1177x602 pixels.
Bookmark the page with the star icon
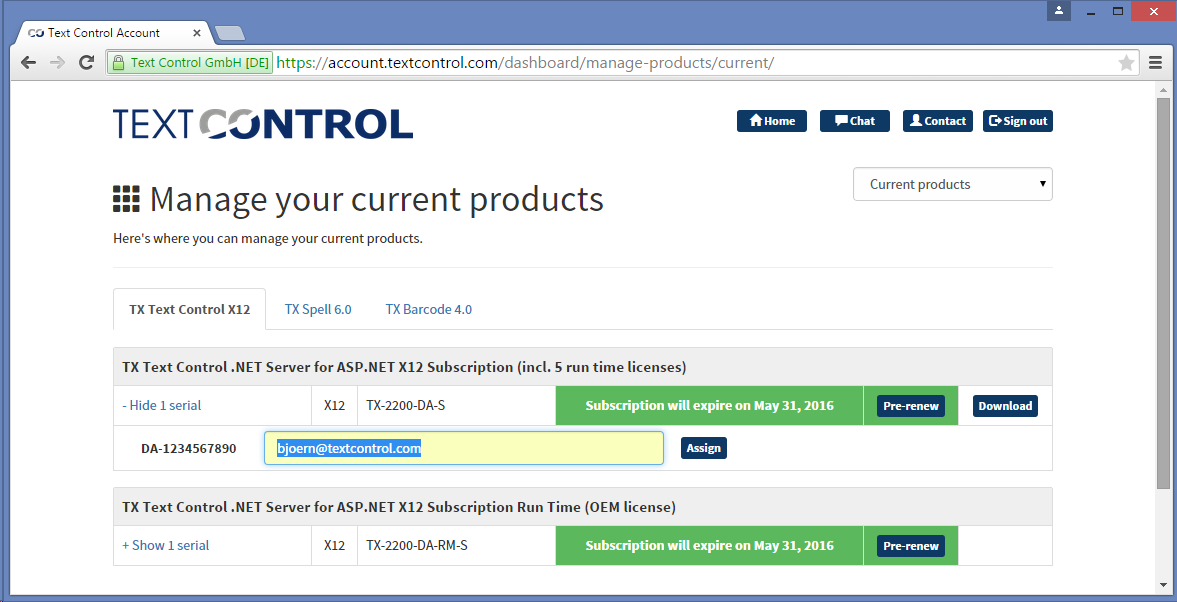[x=1126, y=63]
